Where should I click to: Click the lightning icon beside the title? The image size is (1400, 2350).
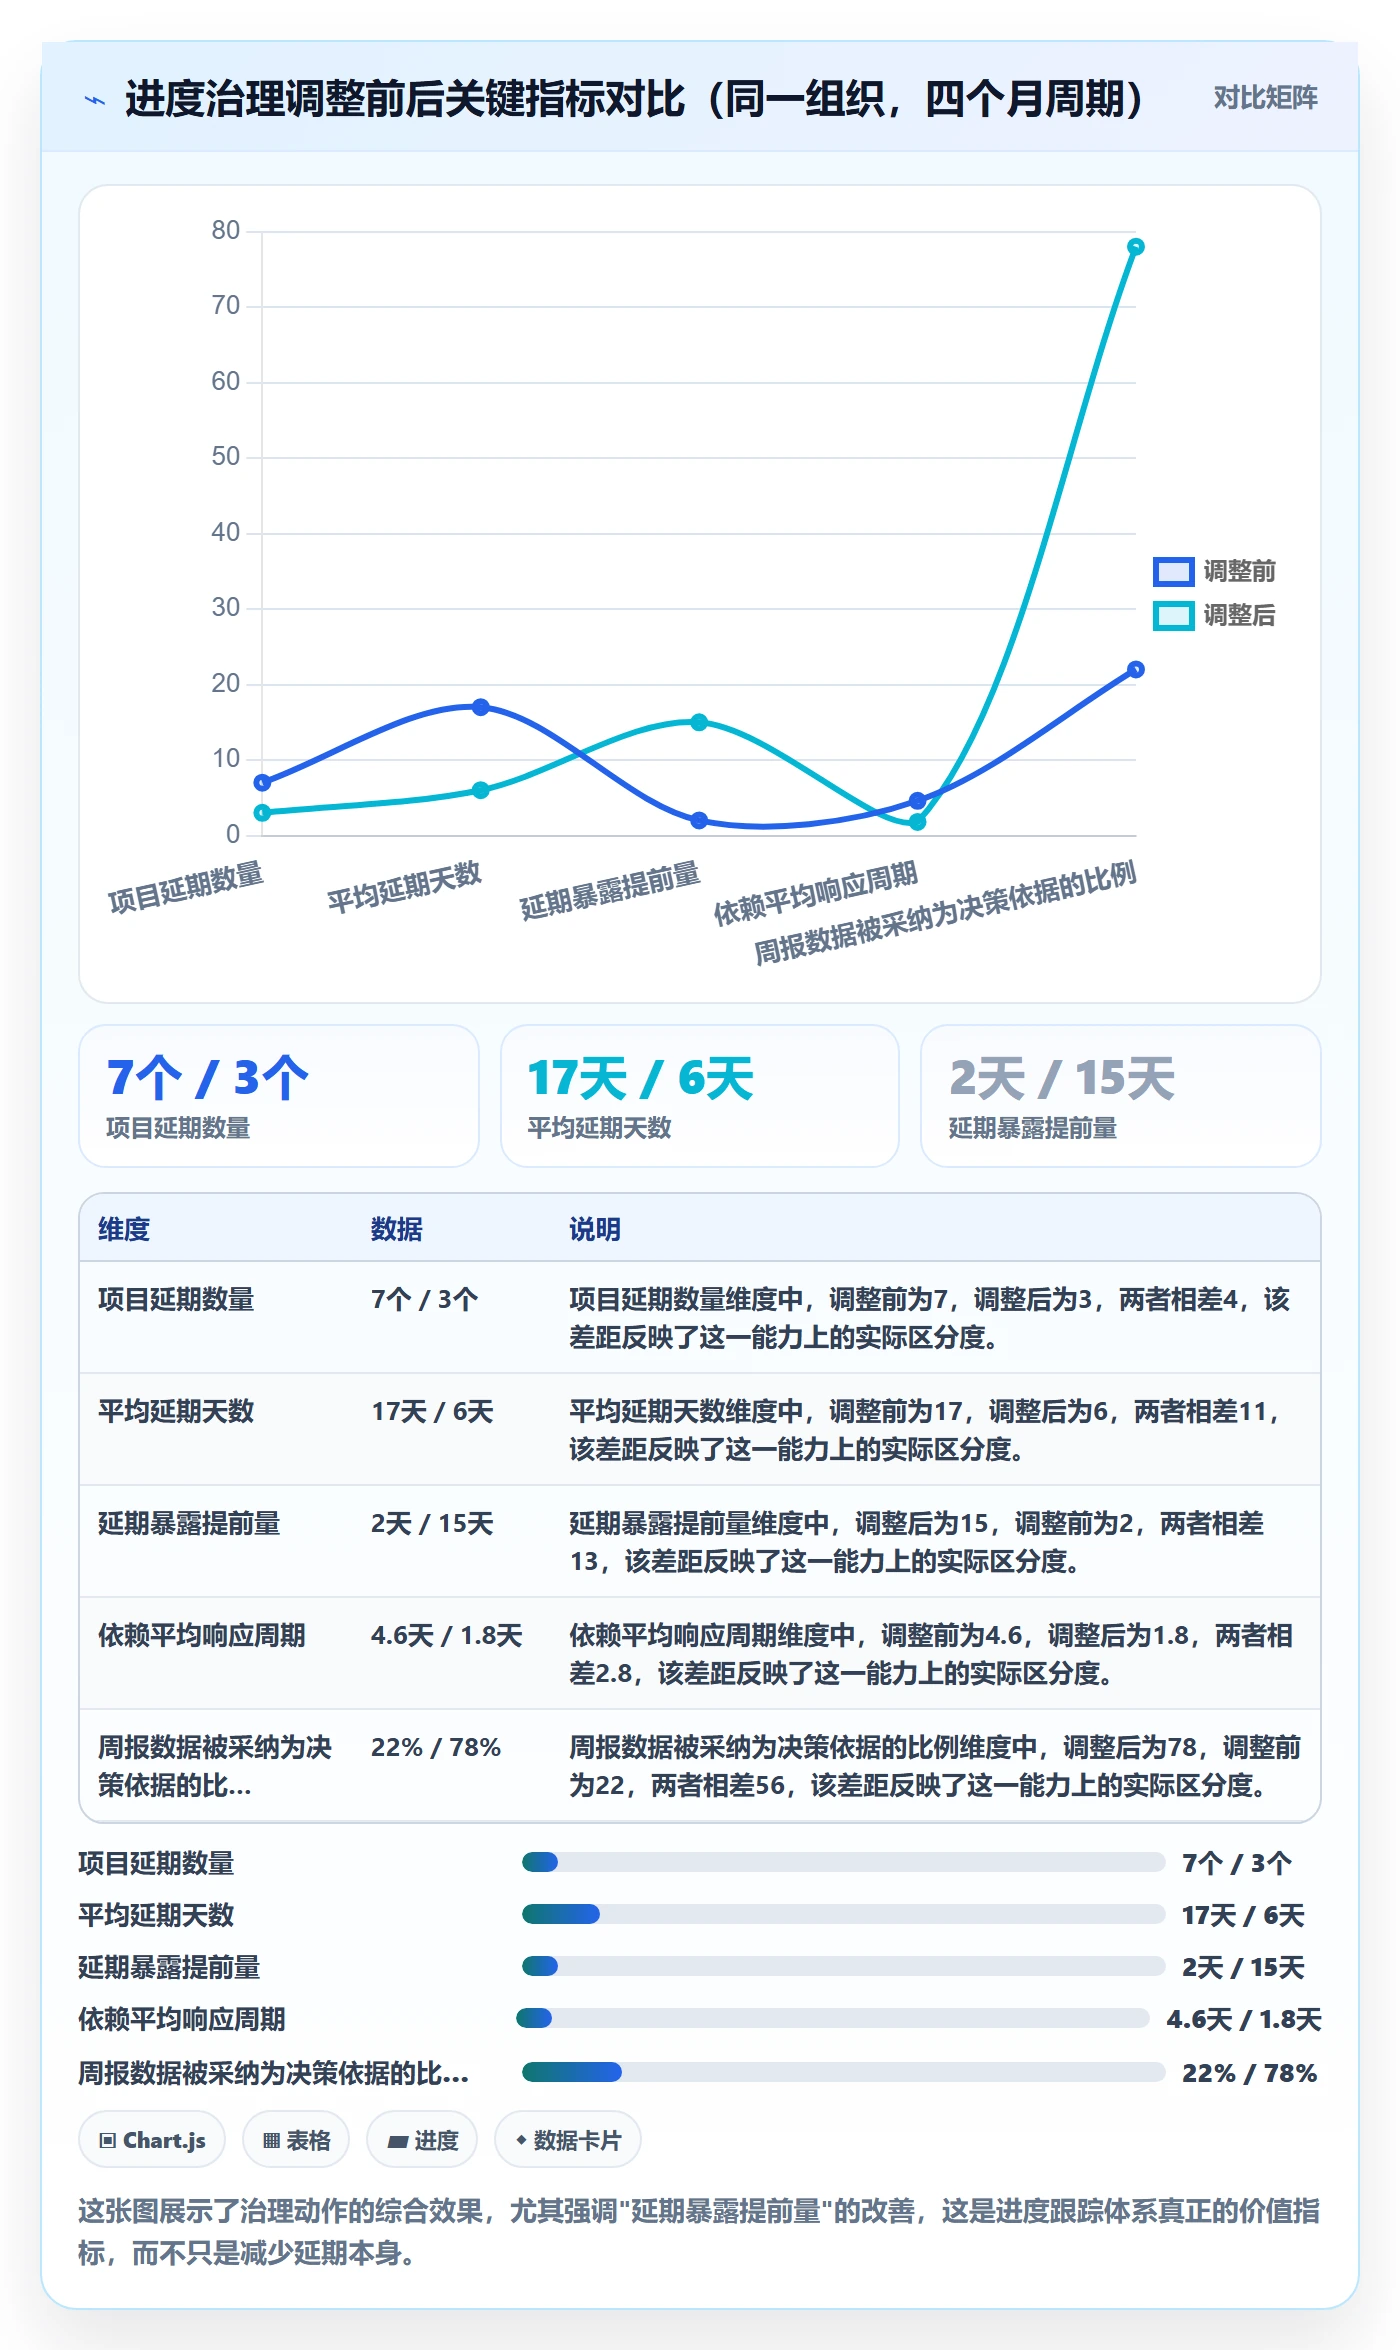[95, 100]
